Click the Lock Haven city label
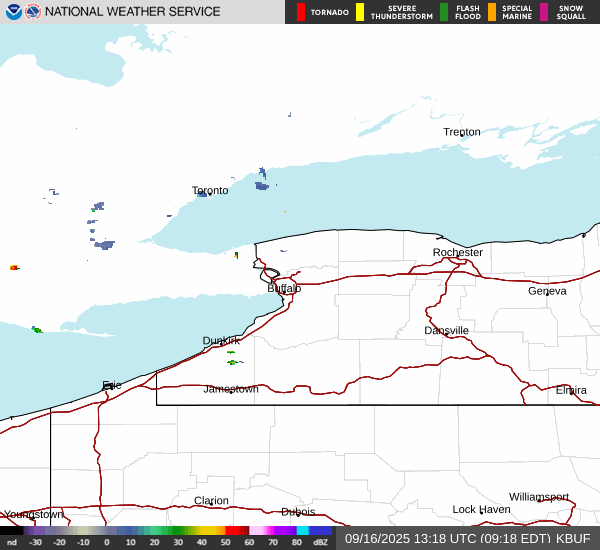The image size is (600, 550). (x=481, y=509)
